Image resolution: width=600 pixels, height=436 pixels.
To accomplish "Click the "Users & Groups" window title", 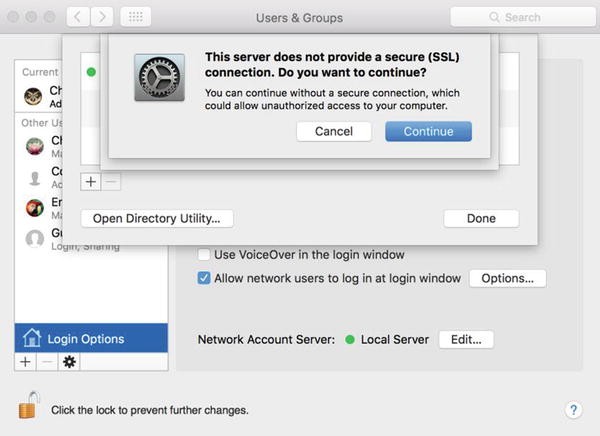I will click(x=299, y=18).
